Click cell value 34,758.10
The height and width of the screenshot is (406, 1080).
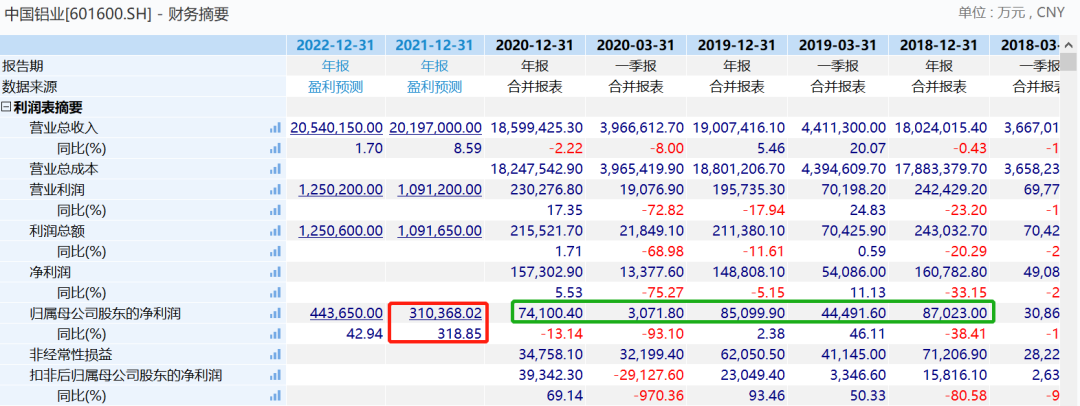552,355
